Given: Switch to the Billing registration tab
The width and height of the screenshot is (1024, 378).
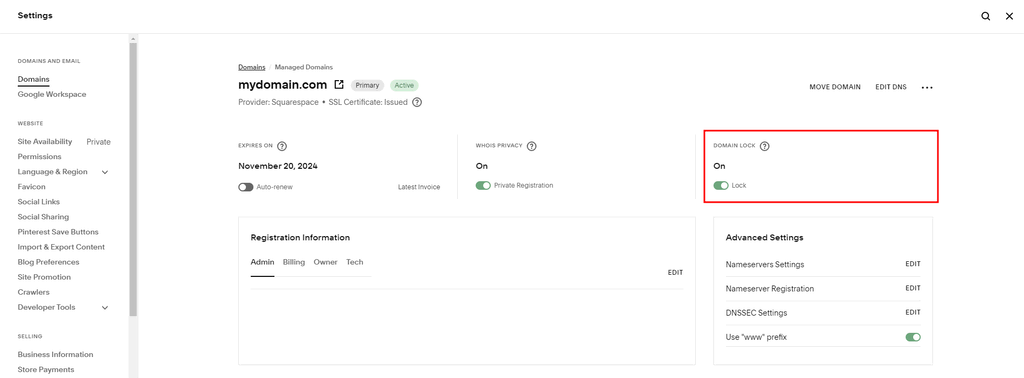Looking at the screenshot, I should click(294, 262).
